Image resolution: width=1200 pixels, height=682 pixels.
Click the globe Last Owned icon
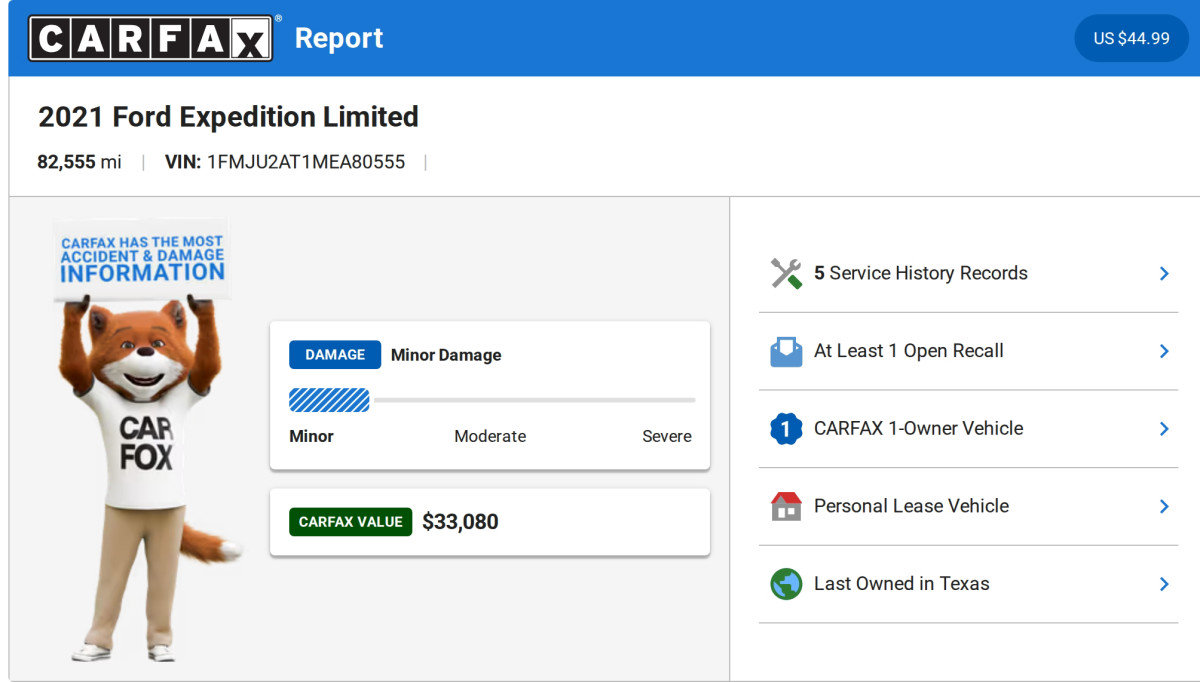point(786,584)
